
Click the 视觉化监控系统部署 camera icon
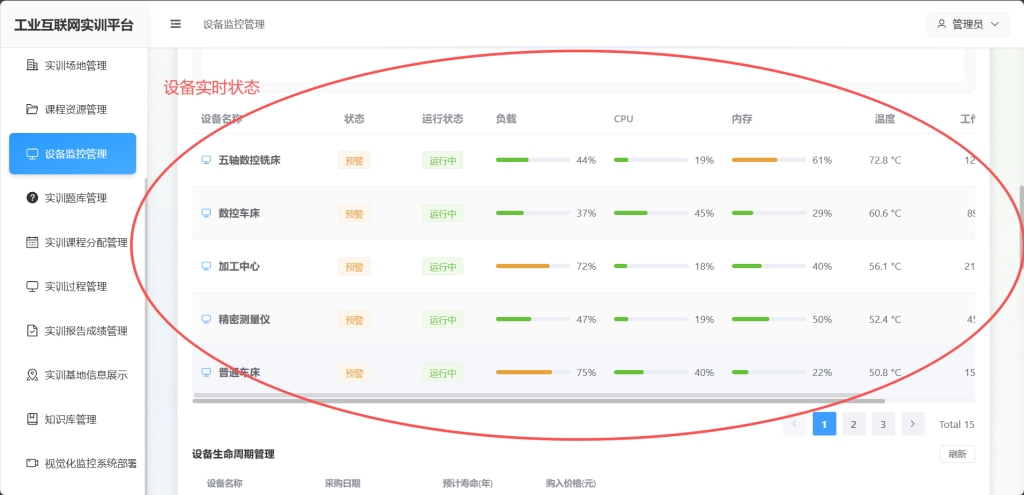[x=32, y=463]
